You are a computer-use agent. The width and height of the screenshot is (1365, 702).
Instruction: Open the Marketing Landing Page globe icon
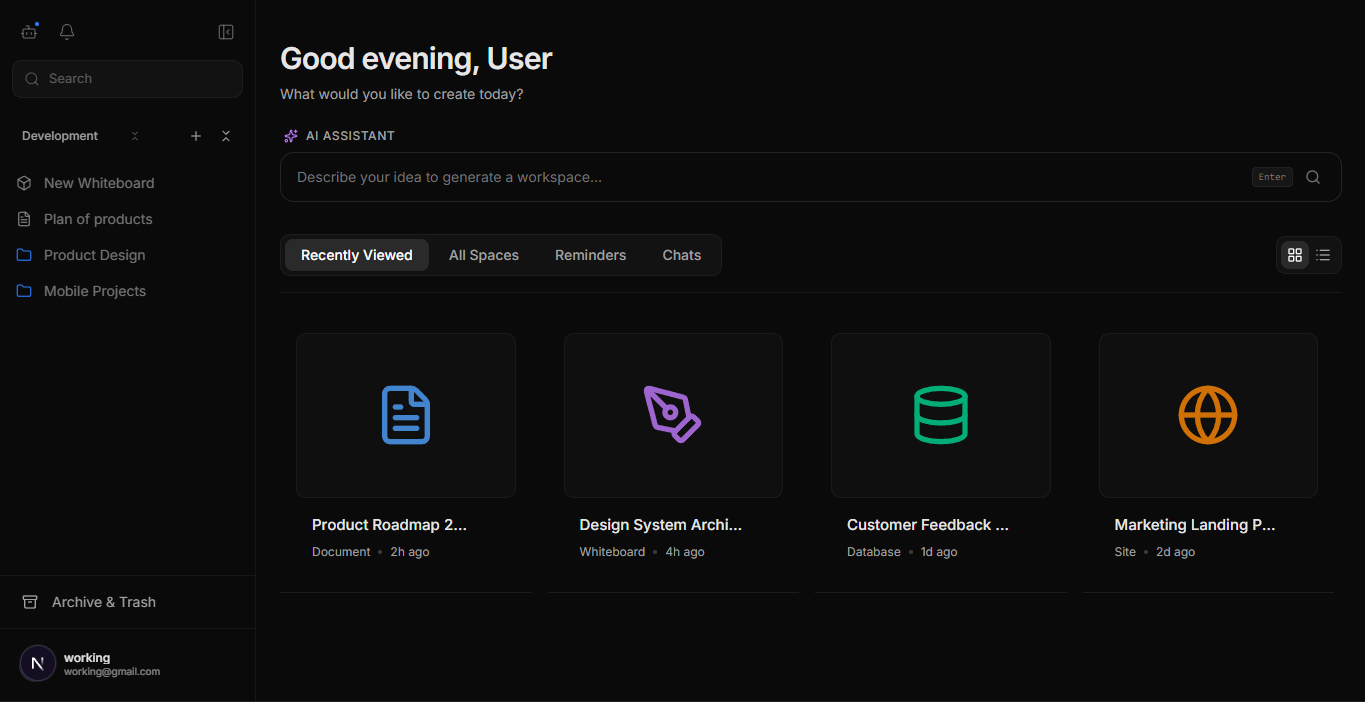(x=1207, y=414)
